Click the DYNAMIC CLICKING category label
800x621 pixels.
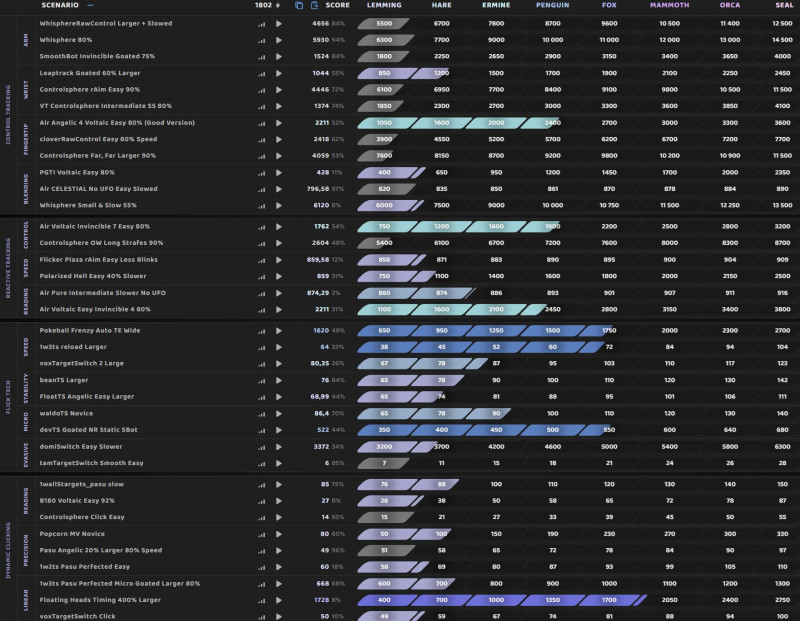8,550
